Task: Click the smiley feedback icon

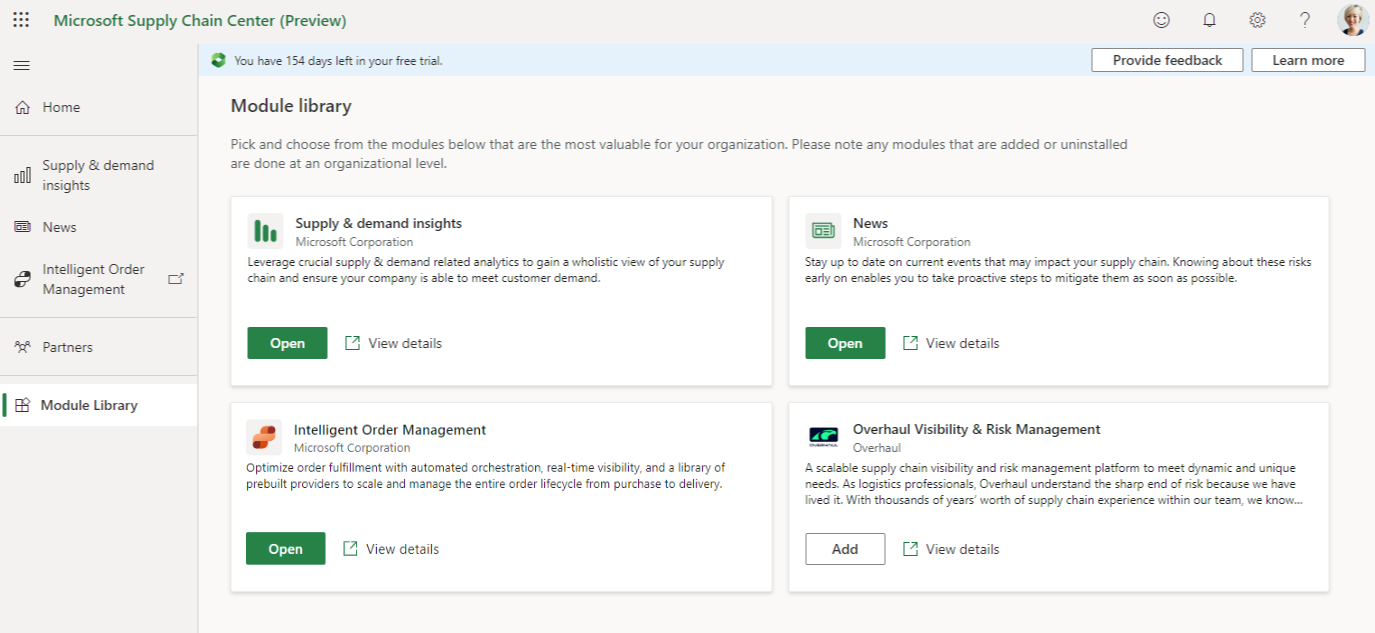Action: 1161,20
